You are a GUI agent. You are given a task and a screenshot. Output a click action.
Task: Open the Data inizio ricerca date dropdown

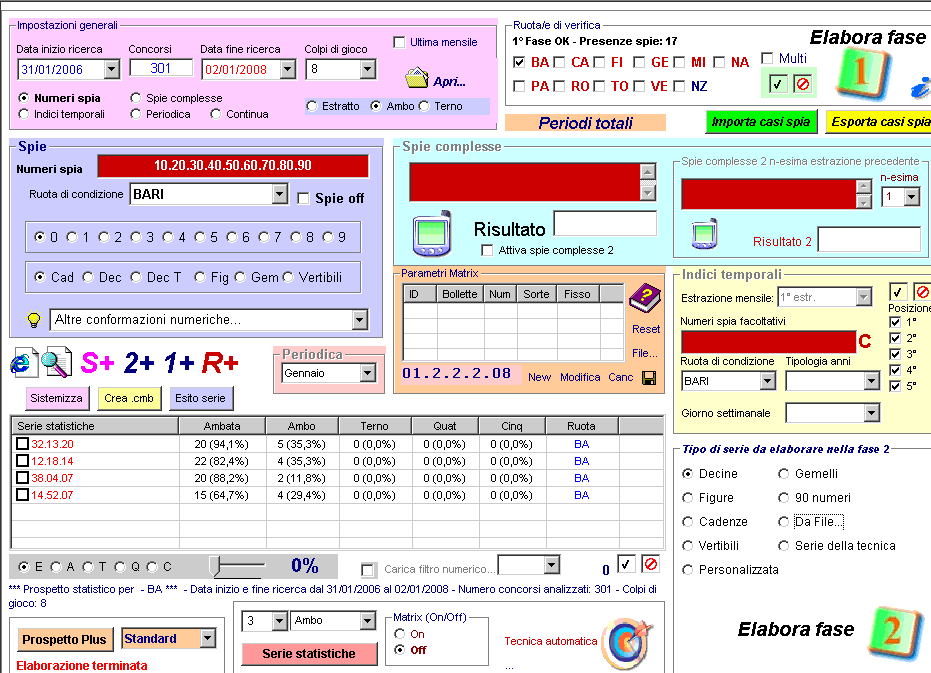point(112,69)
